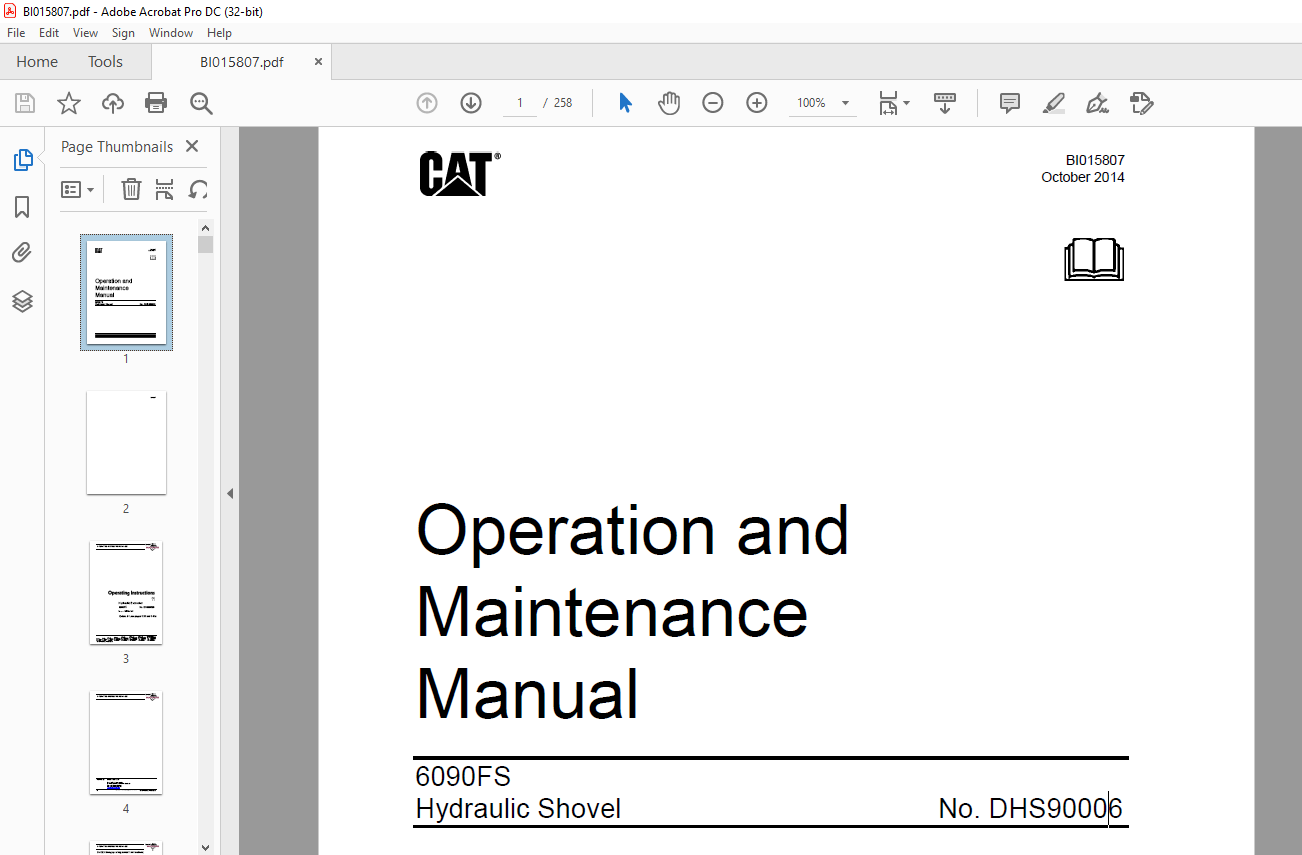The image size is (1302, 855).
Task: Go to next page arrow
Action: click(471, 103)
